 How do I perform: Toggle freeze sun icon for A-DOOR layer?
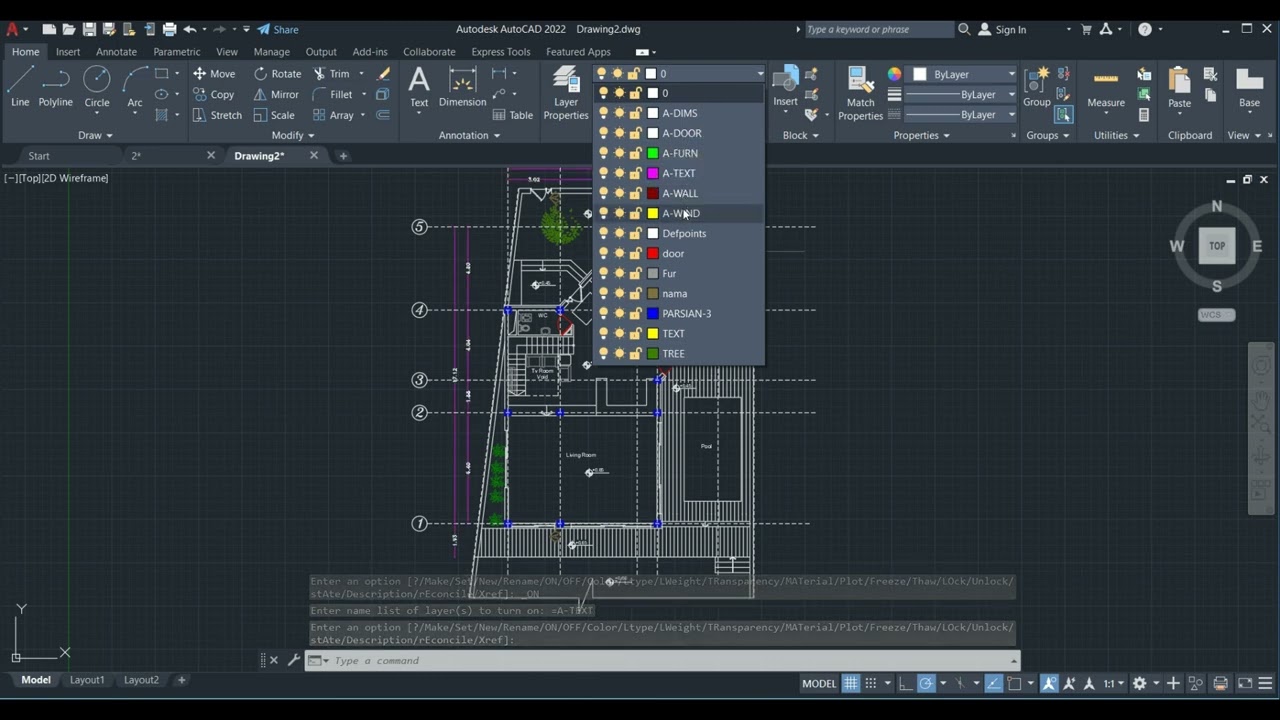click(x=619, y=133)
